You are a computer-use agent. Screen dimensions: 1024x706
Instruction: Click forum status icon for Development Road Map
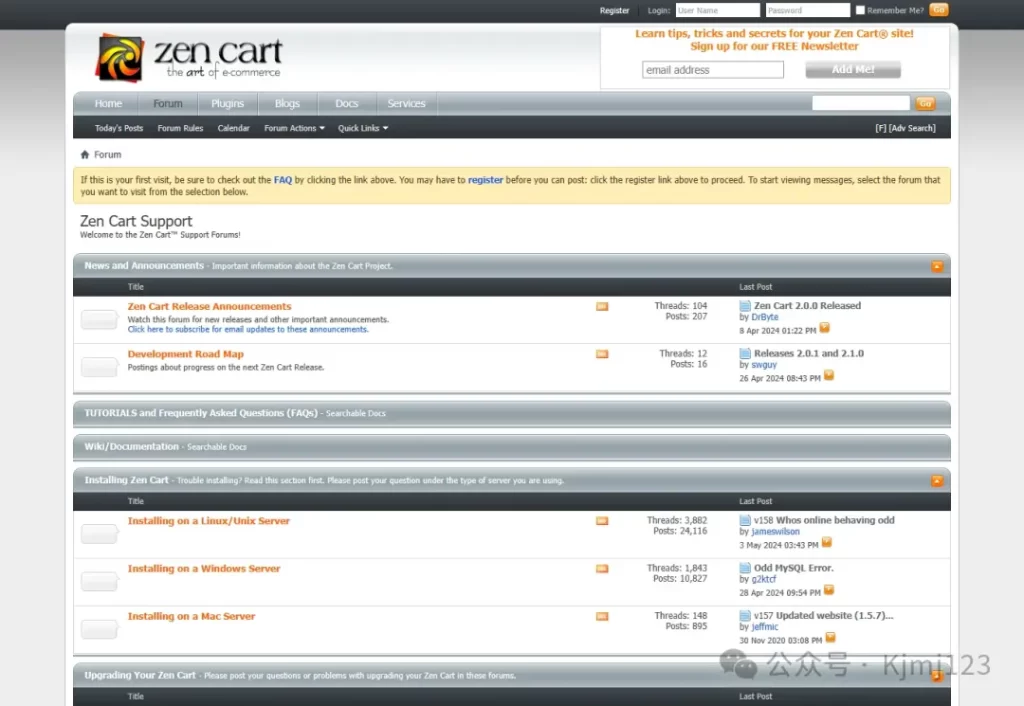click(99, 367)
